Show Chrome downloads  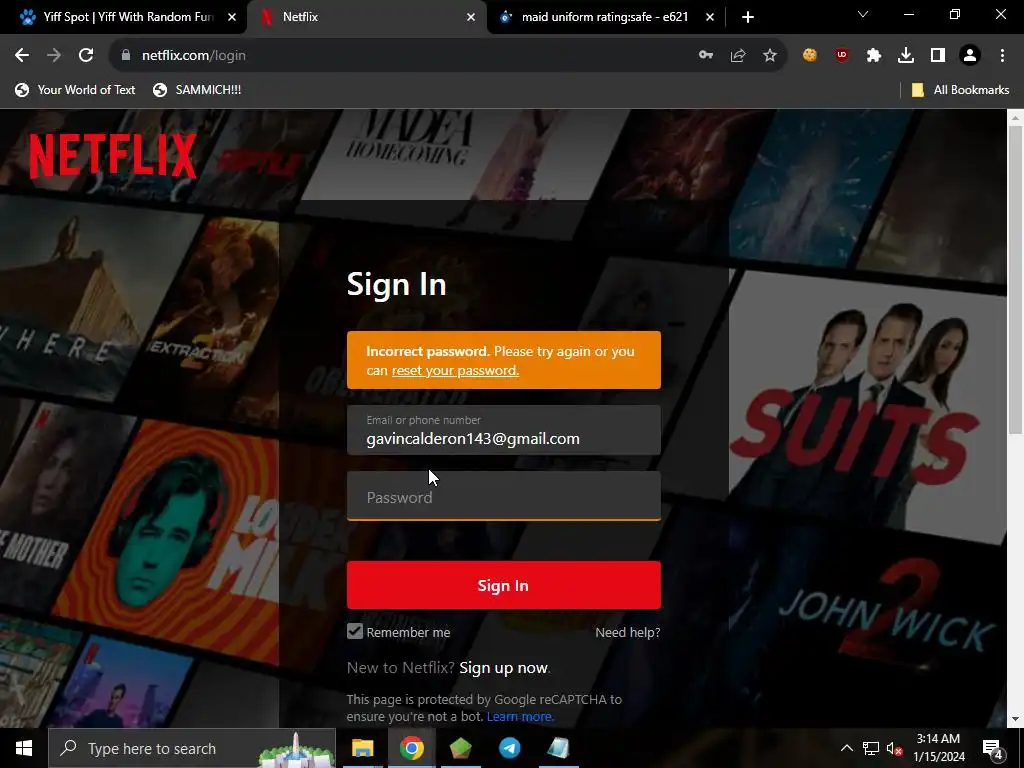(x=906, y=56)
